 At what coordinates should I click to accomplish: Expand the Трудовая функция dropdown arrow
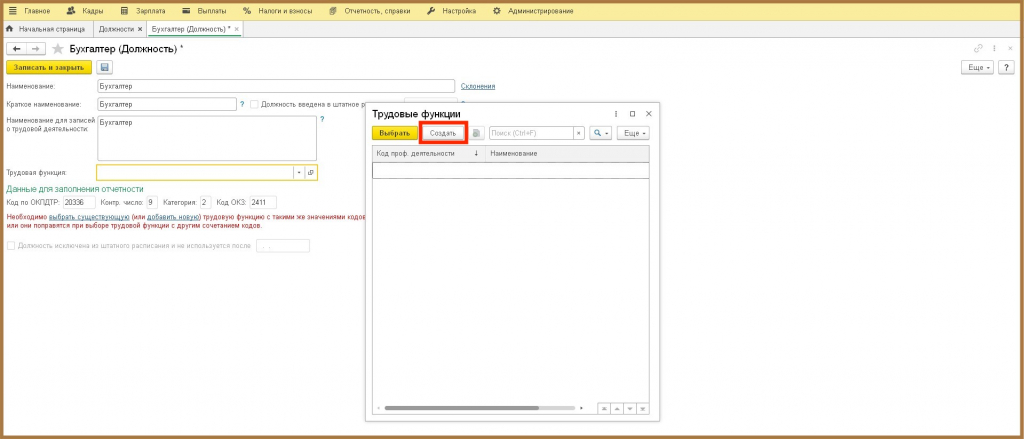299,172
